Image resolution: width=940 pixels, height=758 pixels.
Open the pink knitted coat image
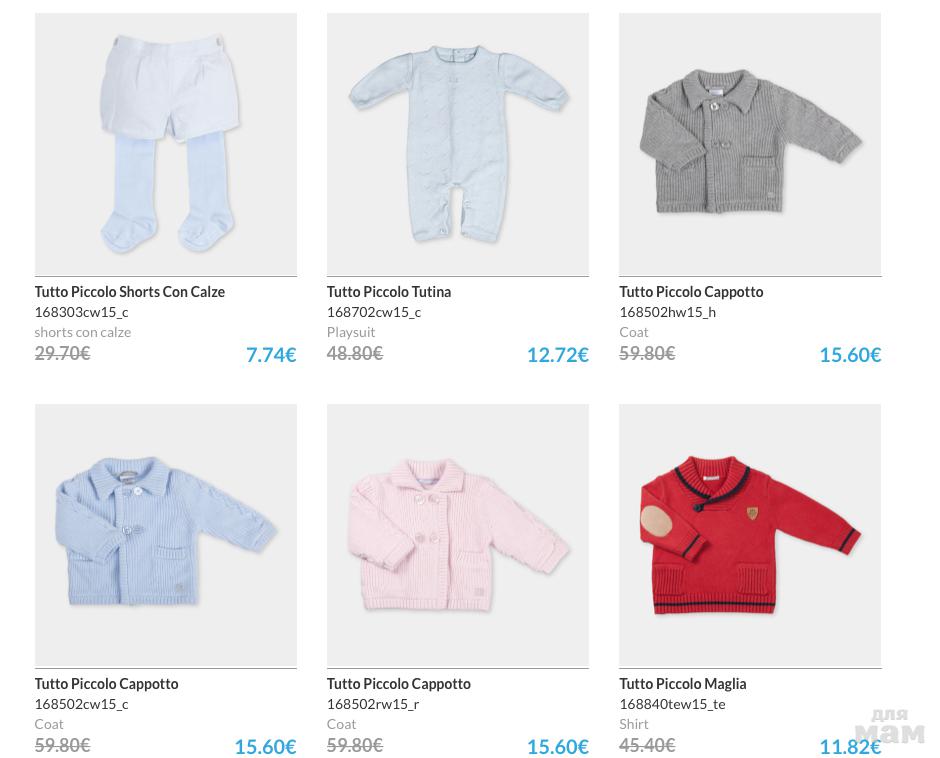point(457,535)
